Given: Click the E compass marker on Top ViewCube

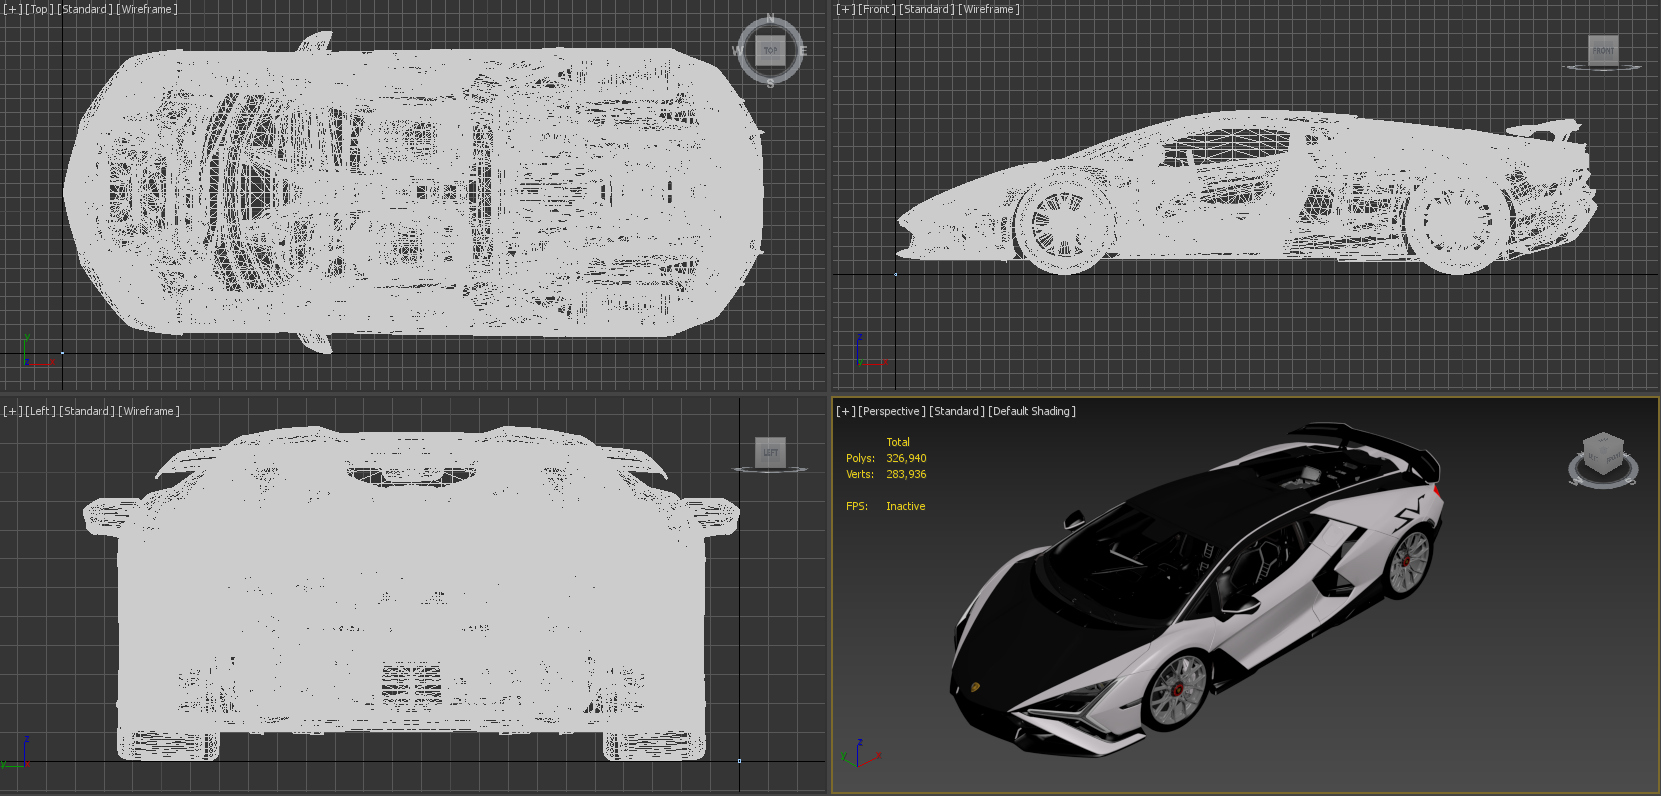Looking at the screenshot, I should [802, 51].
